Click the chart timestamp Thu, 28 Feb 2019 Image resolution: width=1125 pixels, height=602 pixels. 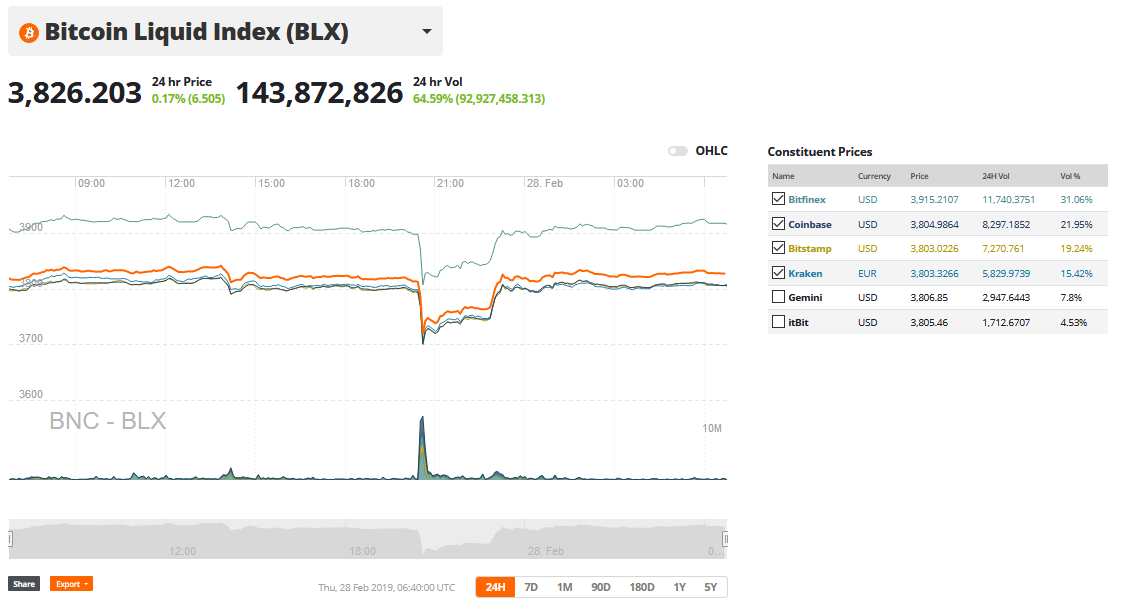[387, 588]
